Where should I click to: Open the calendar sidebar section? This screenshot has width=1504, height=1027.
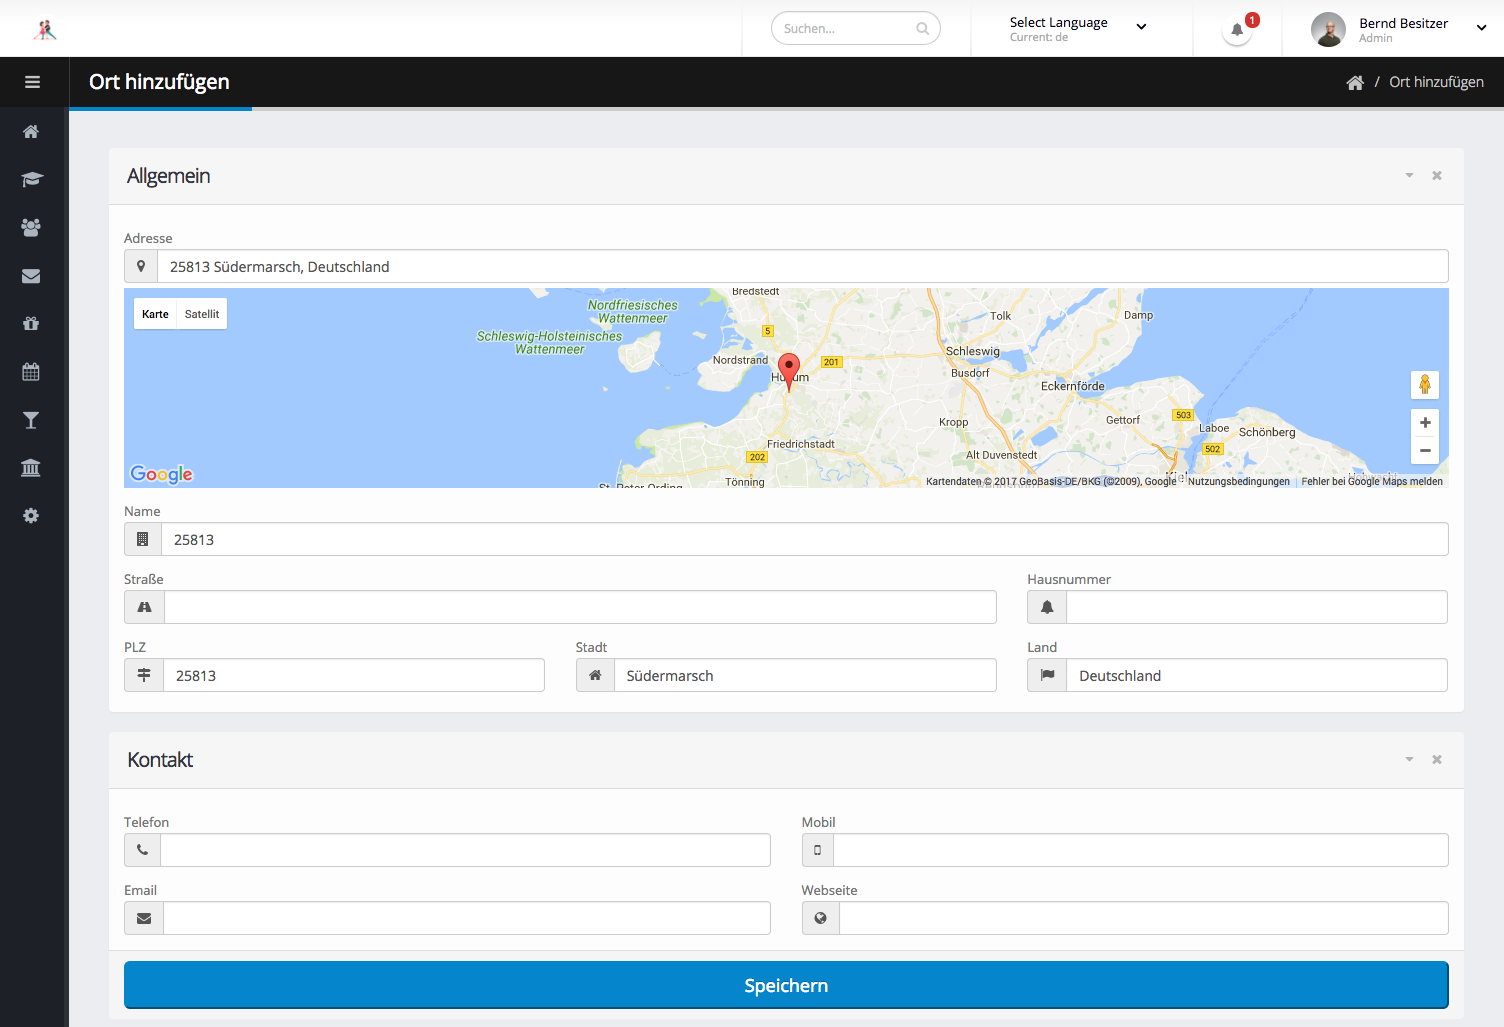coord(31,372)
